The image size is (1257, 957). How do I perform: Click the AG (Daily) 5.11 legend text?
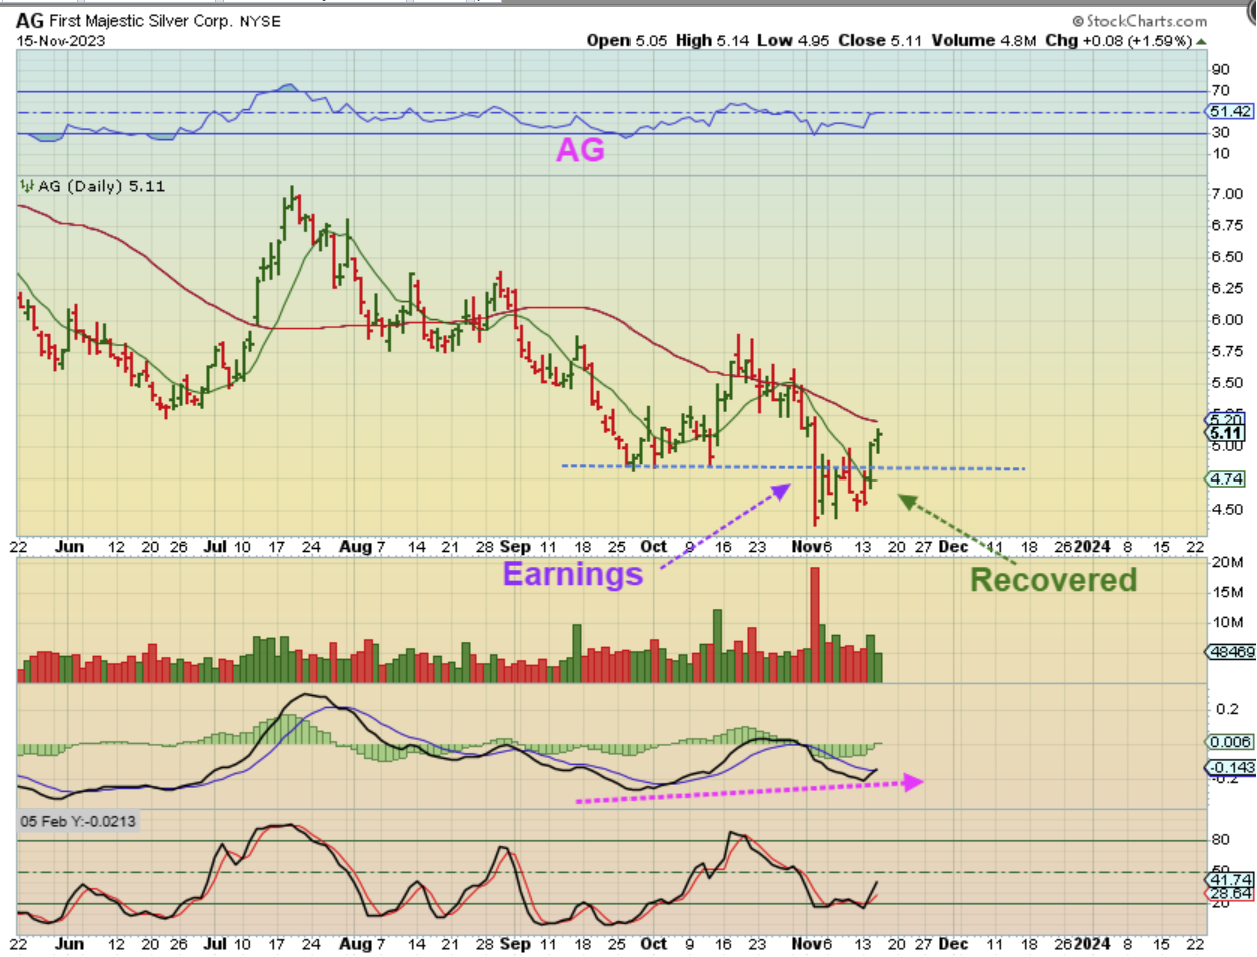[101, 186]
